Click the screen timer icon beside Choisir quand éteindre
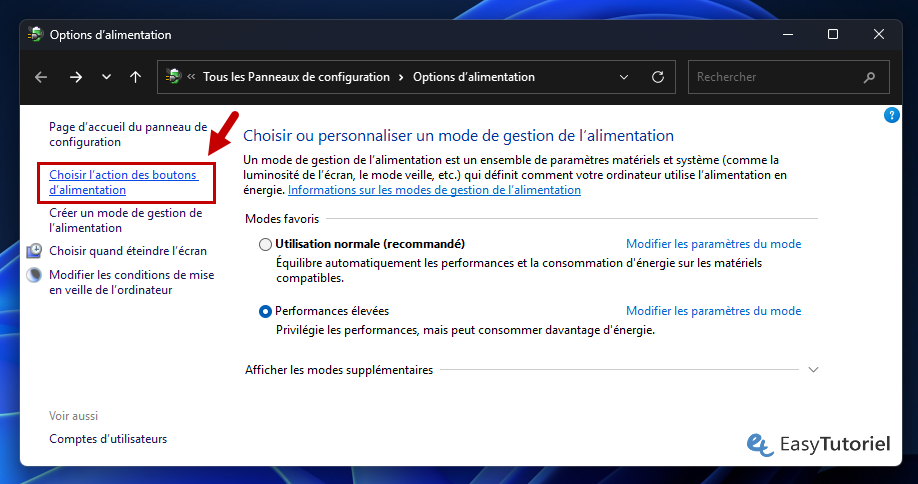The width and height of the screenshot is (918, 484). click(x=34, y=250)
